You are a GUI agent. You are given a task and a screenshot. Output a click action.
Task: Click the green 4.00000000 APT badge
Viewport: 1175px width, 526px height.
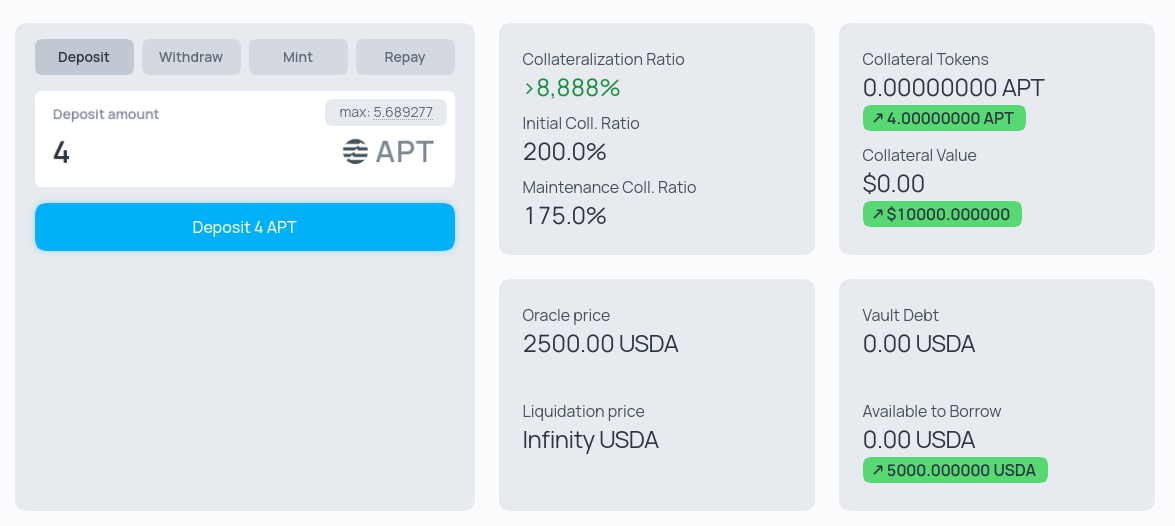[944, 118]
